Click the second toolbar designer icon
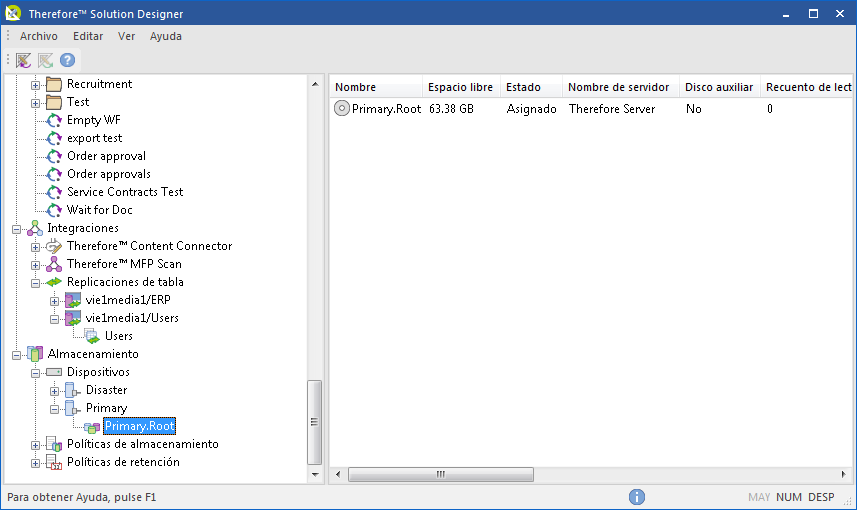The width and height of the screenshot is (858, 511). 45,60
